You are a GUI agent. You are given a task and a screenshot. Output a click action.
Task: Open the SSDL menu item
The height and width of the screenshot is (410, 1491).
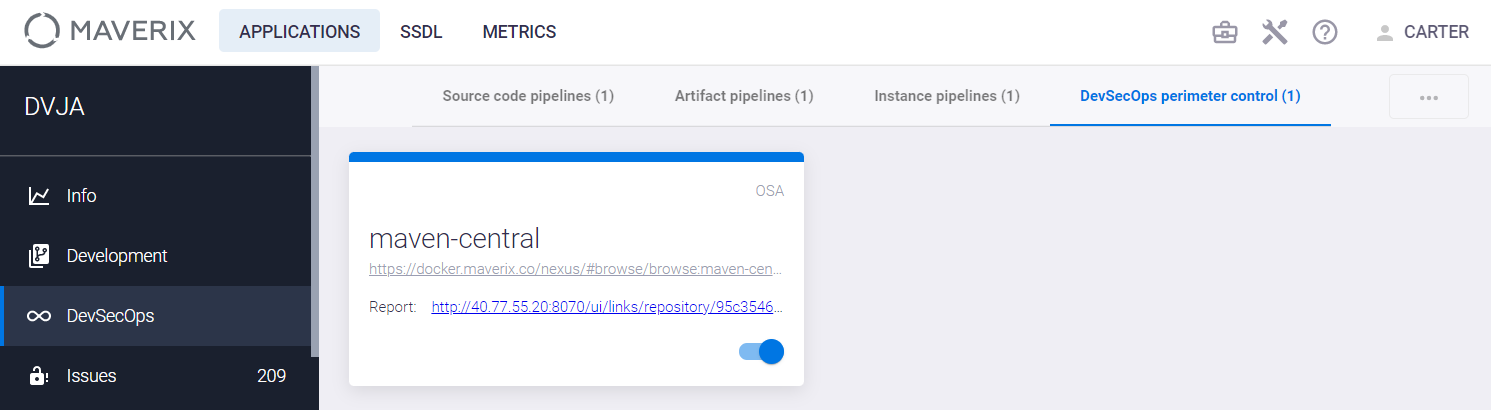(x=421, y=32)
